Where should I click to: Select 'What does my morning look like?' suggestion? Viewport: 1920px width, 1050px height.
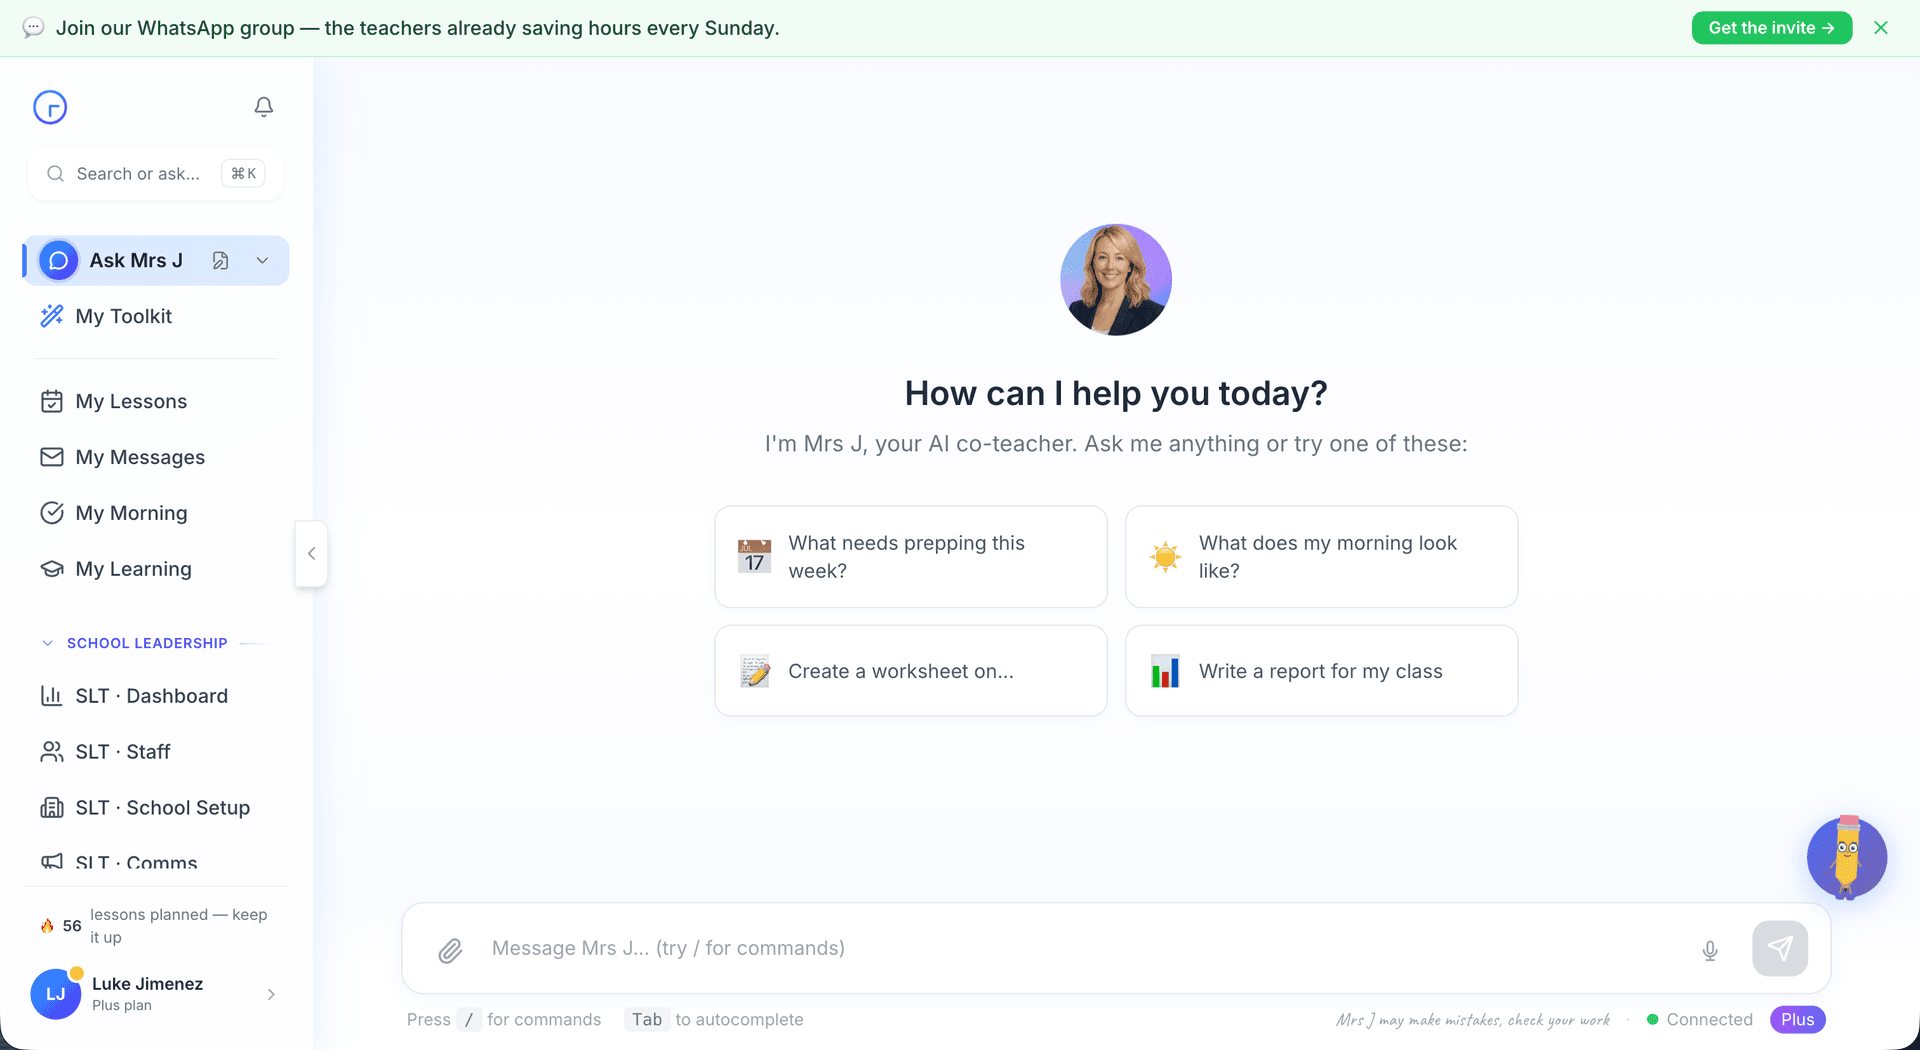coord(1321,557)
